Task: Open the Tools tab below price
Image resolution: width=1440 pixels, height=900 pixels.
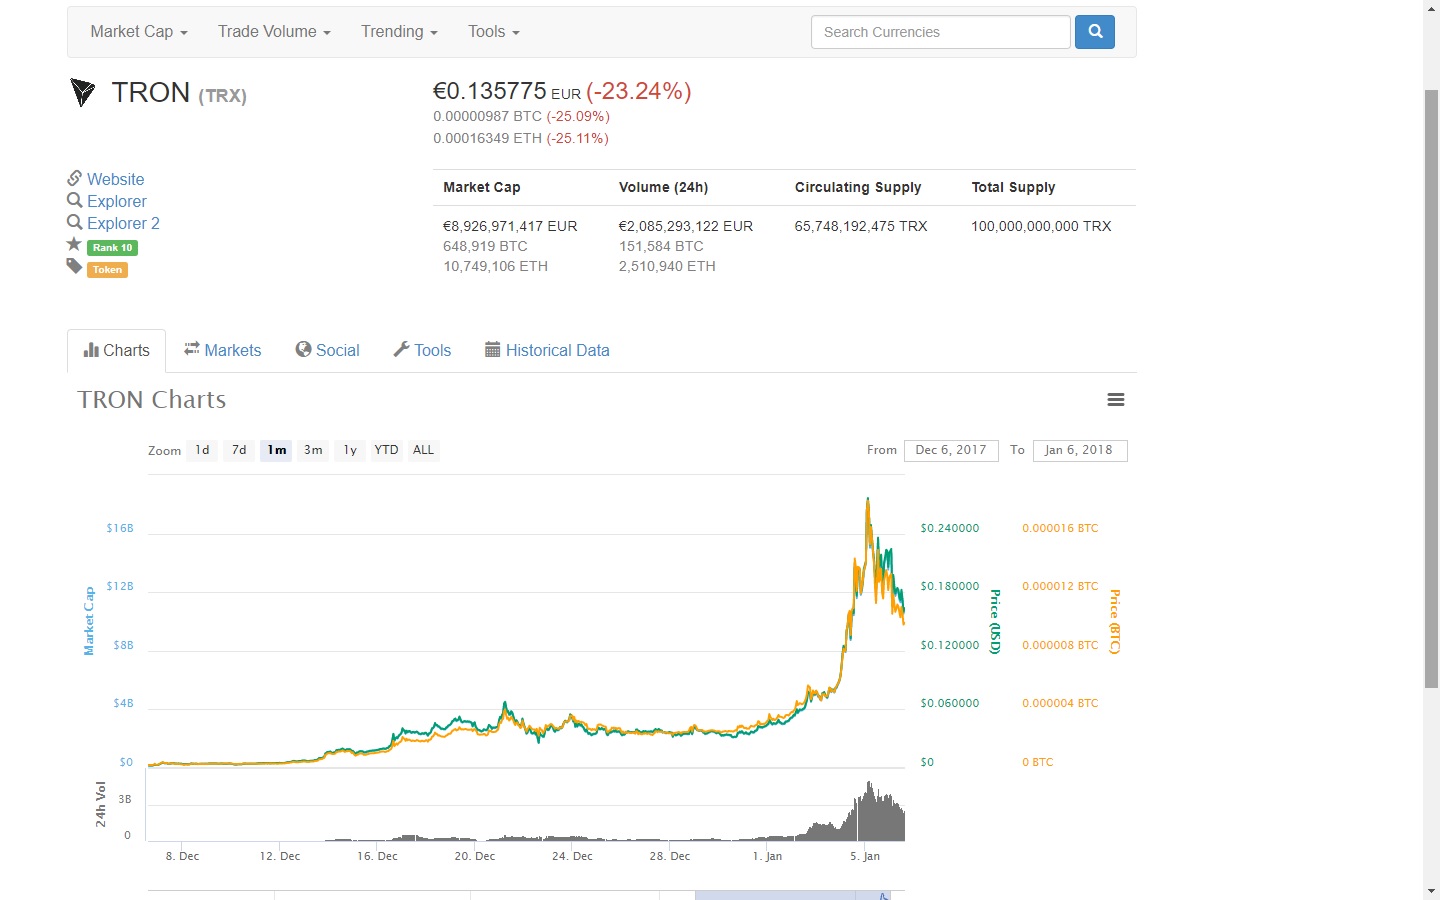Action: [422, 351]
